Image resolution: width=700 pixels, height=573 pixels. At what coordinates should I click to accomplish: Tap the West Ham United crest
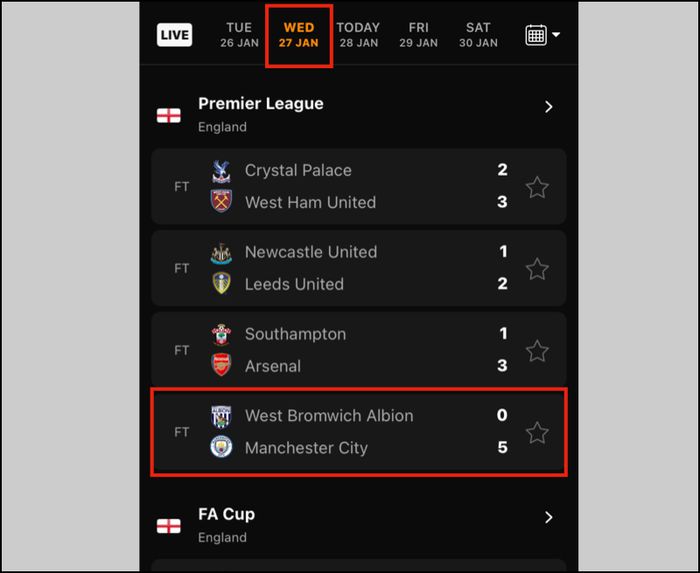click(221, 201)
